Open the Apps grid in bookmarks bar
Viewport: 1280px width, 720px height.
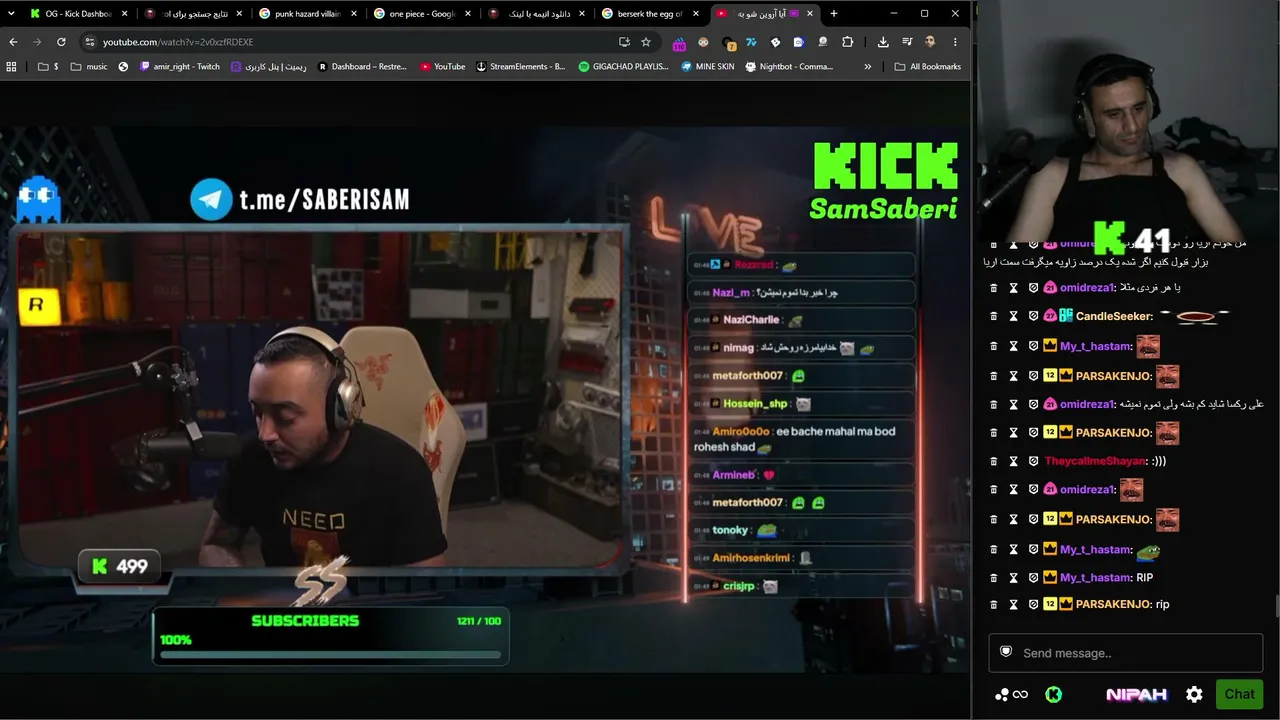click(x=12, y=67)
